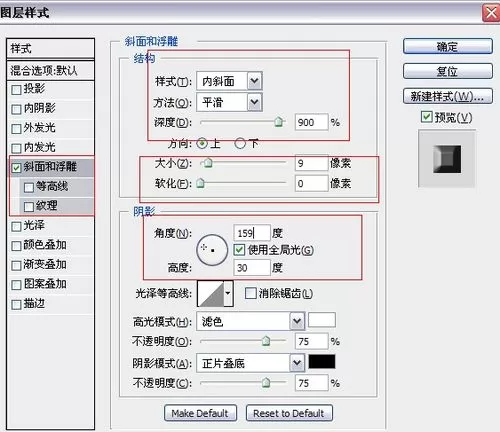Select the 斜面和浮雕 list entry label
Screen dimensions: 500x432
click(x=50, y=167)
